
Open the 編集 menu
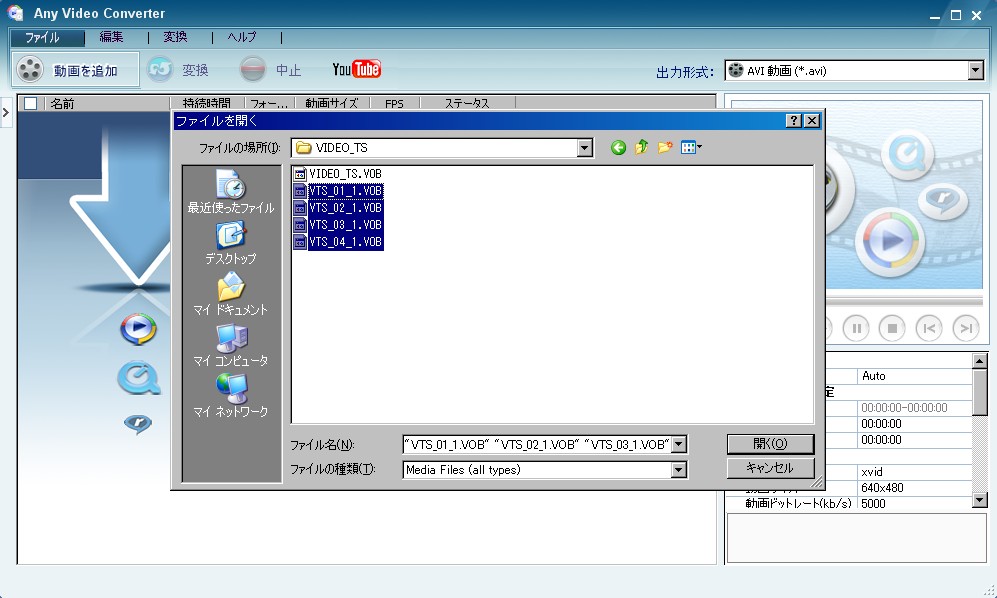[111, 38]
